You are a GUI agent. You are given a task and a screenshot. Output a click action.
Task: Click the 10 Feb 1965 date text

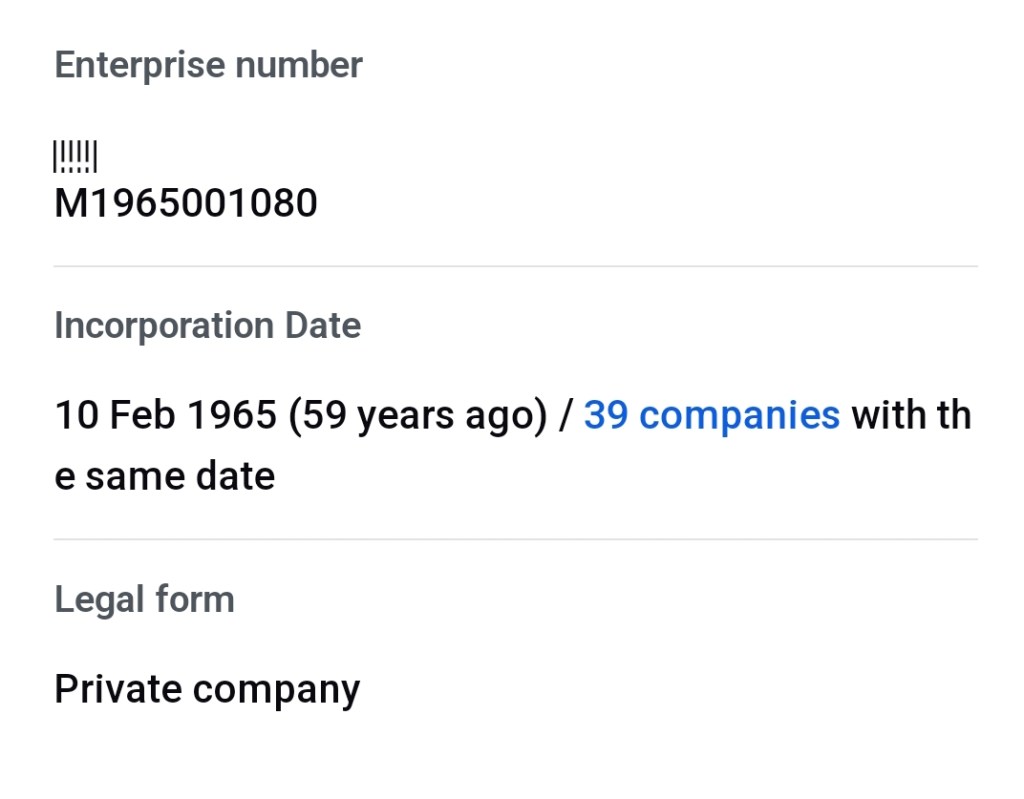[165, 415]
